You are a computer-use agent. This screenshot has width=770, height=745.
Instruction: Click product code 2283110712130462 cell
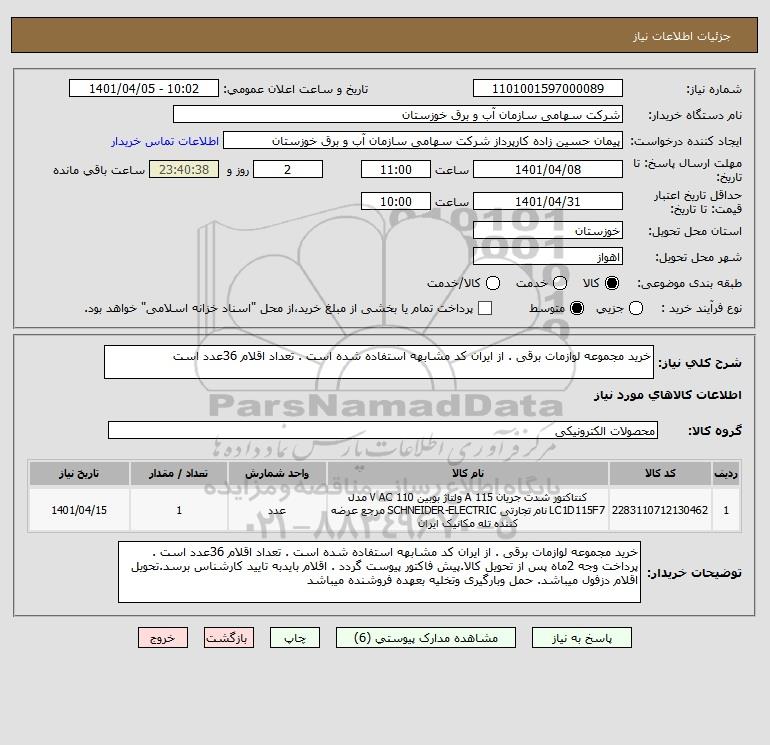tap(660, 510)
